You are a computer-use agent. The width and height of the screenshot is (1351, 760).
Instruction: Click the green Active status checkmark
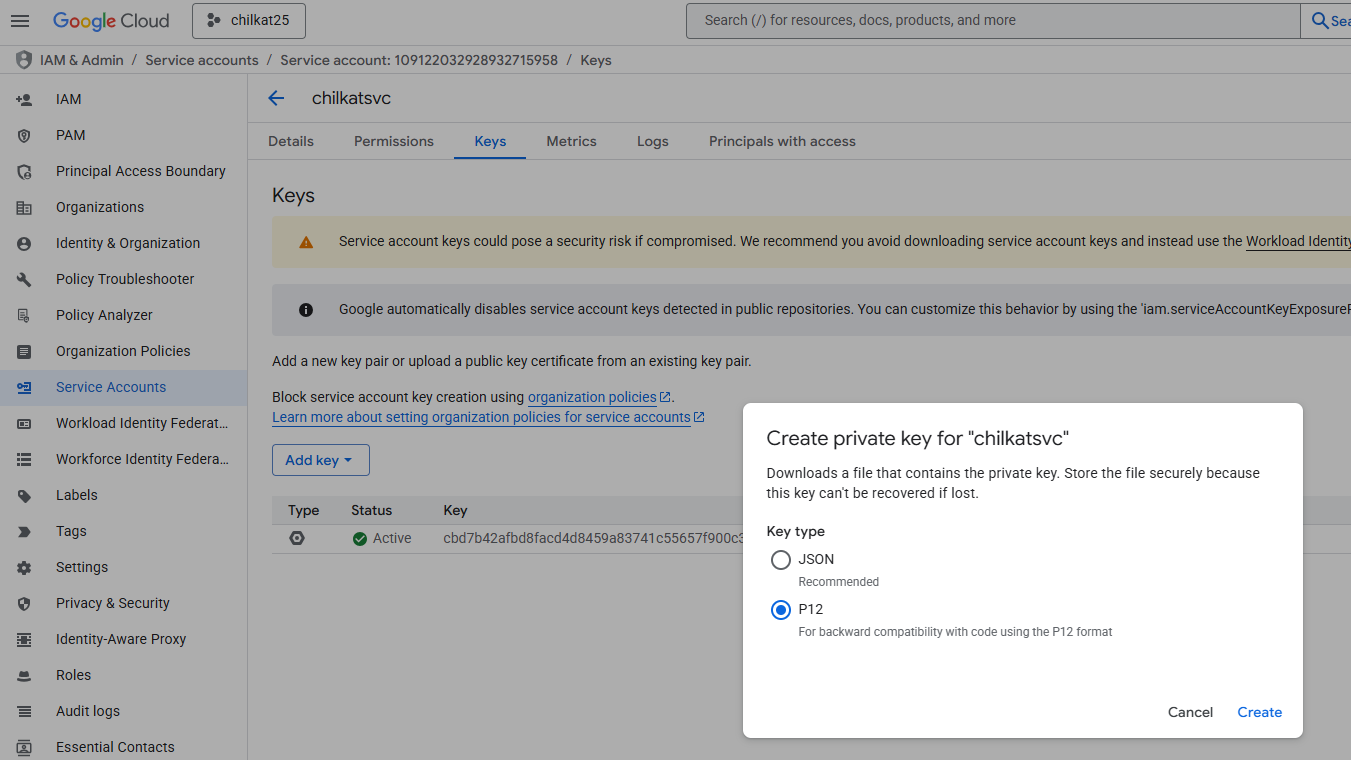(x=360, y=538)
